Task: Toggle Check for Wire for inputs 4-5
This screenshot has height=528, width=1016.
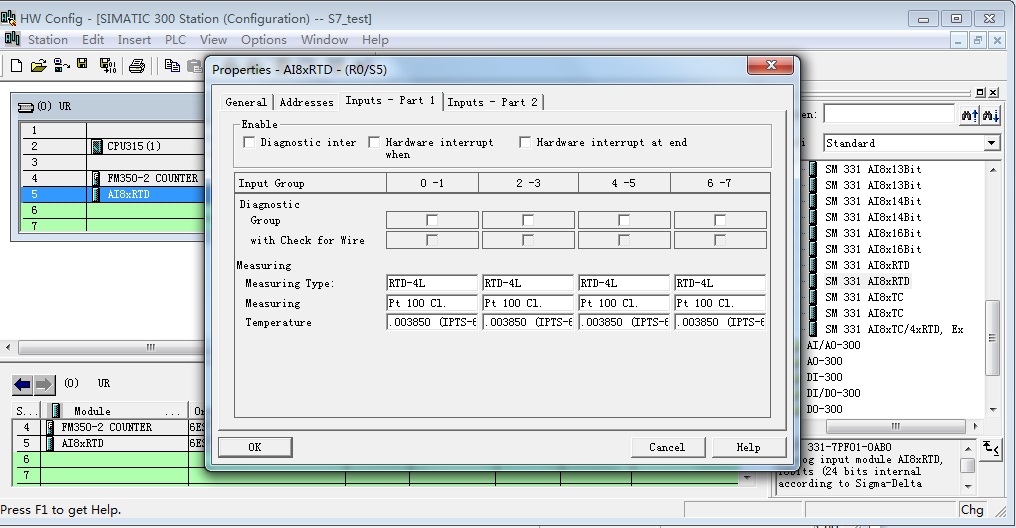Action: pos(623,240)
